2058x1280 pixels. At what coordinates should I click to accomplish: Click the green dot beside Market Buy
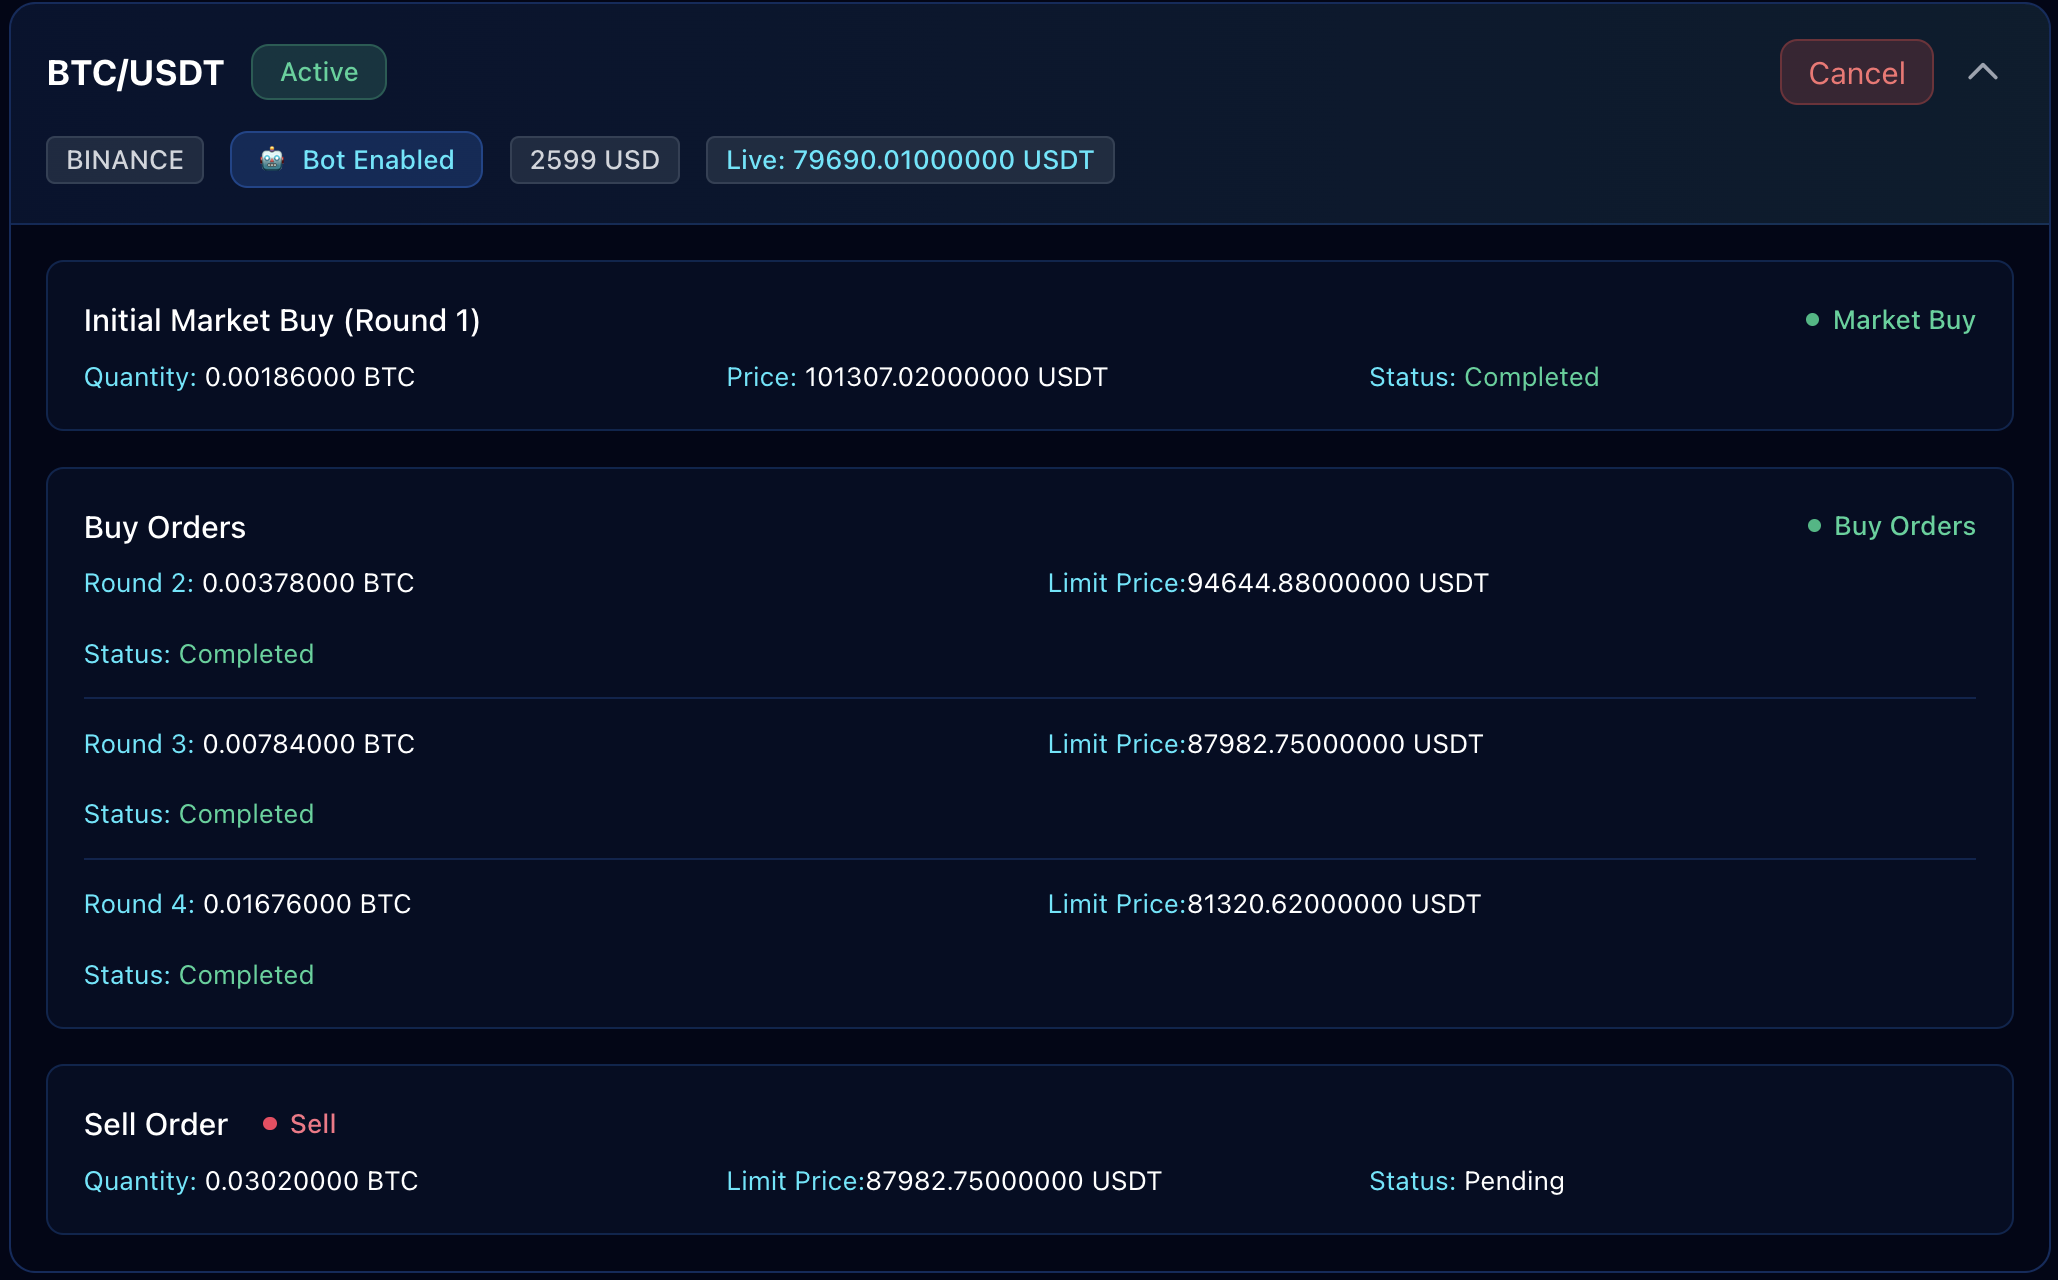(1812, 320)
